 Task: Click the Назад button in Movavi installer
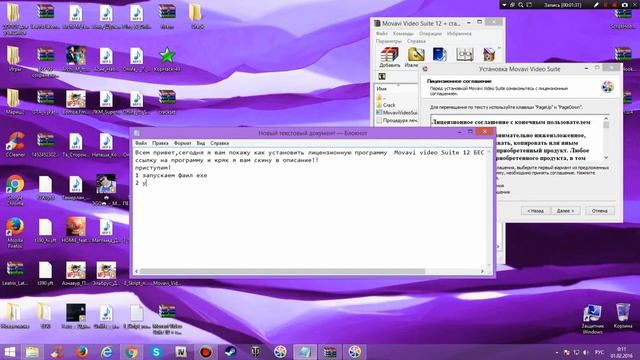535,211
